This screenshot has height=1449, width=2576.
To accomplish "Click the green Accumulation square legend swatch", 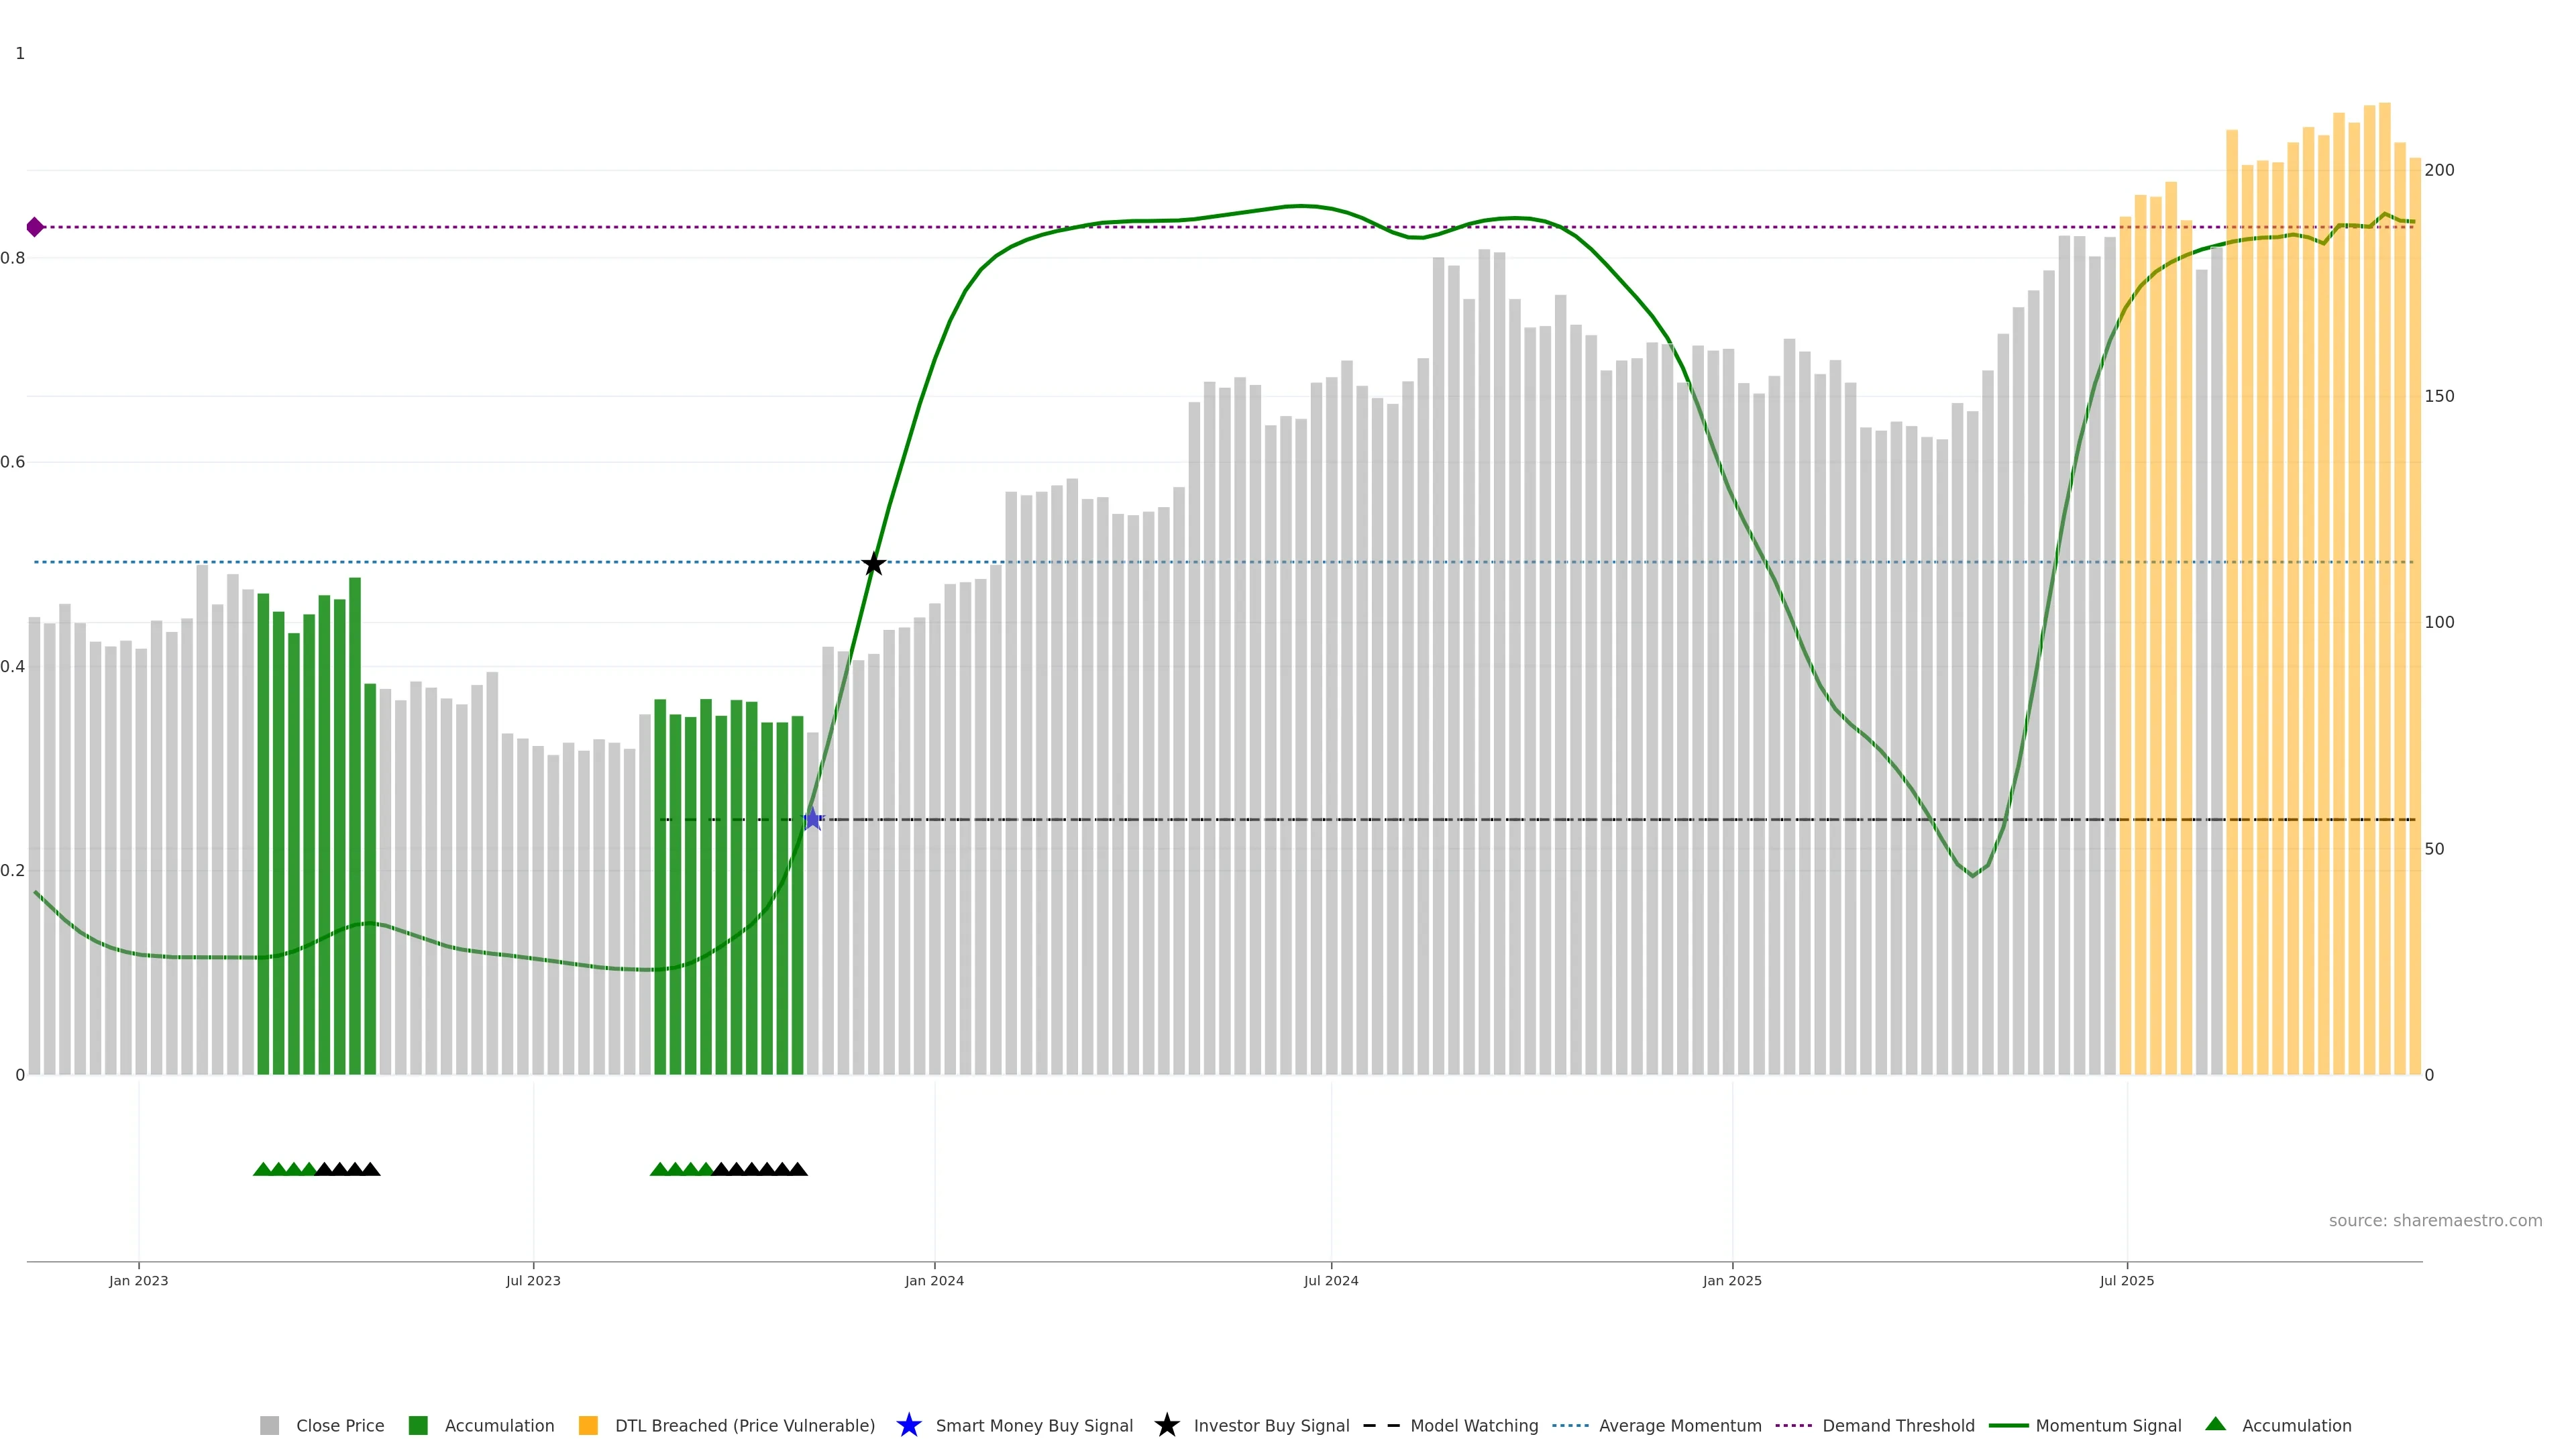I will click(418, 1425).
